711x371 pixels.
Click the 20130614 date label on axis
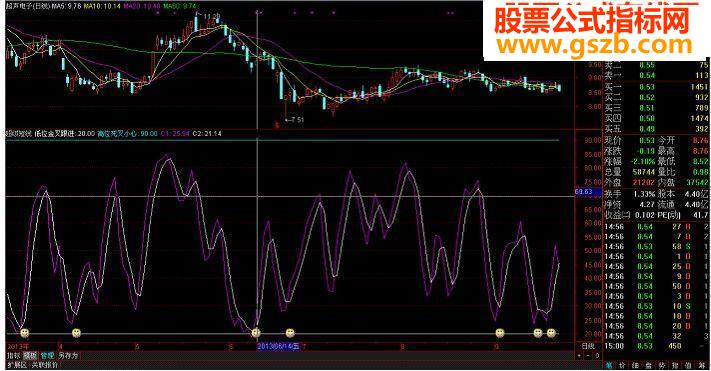coord(278,347)
